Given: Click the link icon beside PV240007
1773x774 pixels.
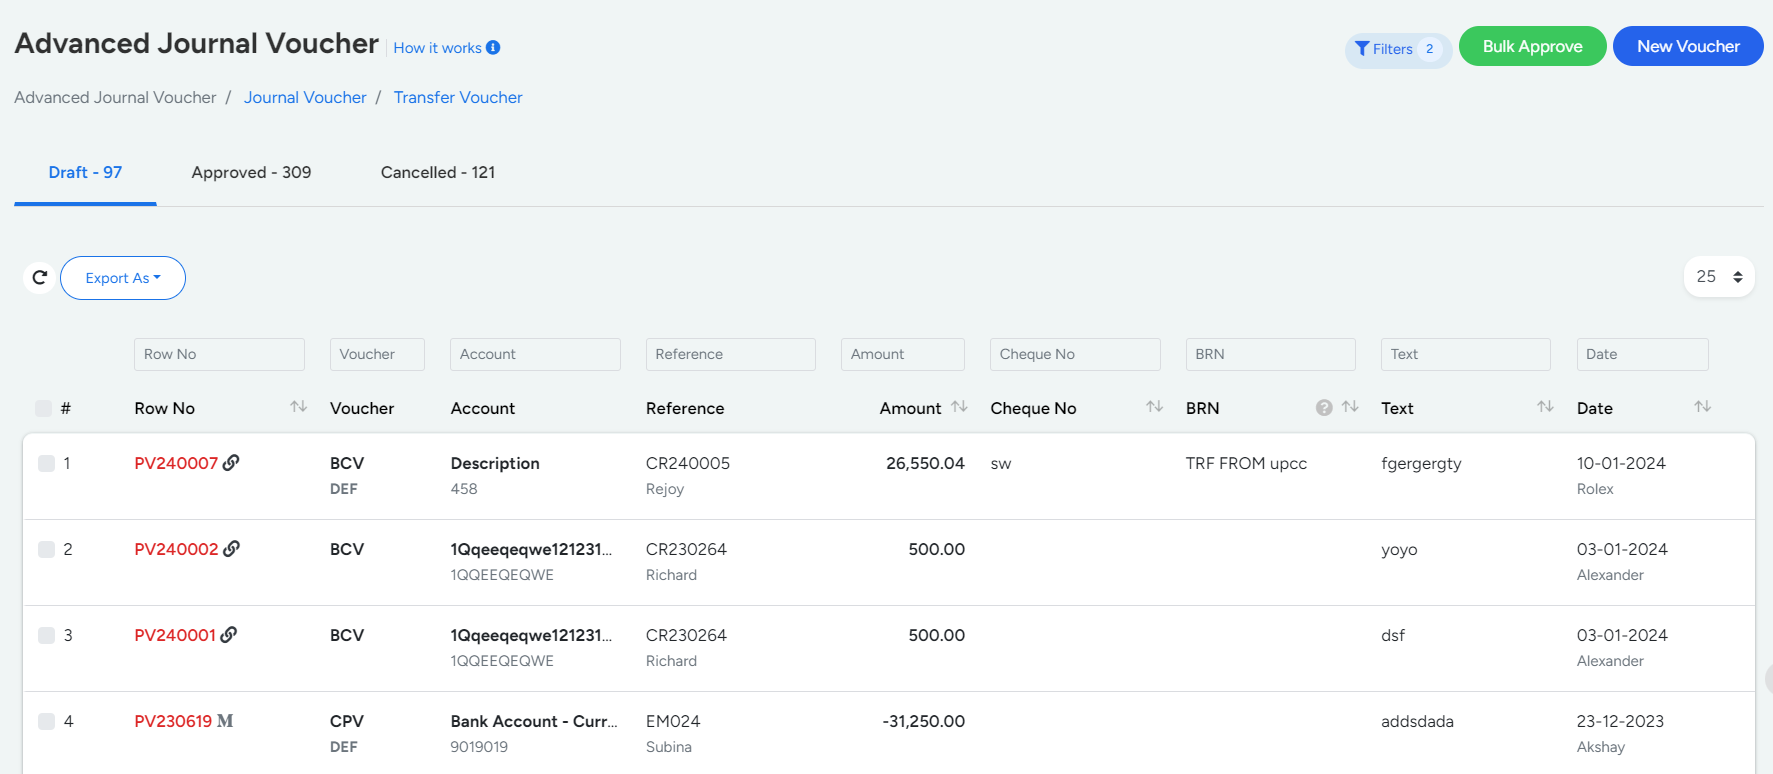Looking at the screenshot, I should pyautogui.click(x=231, y=462).
